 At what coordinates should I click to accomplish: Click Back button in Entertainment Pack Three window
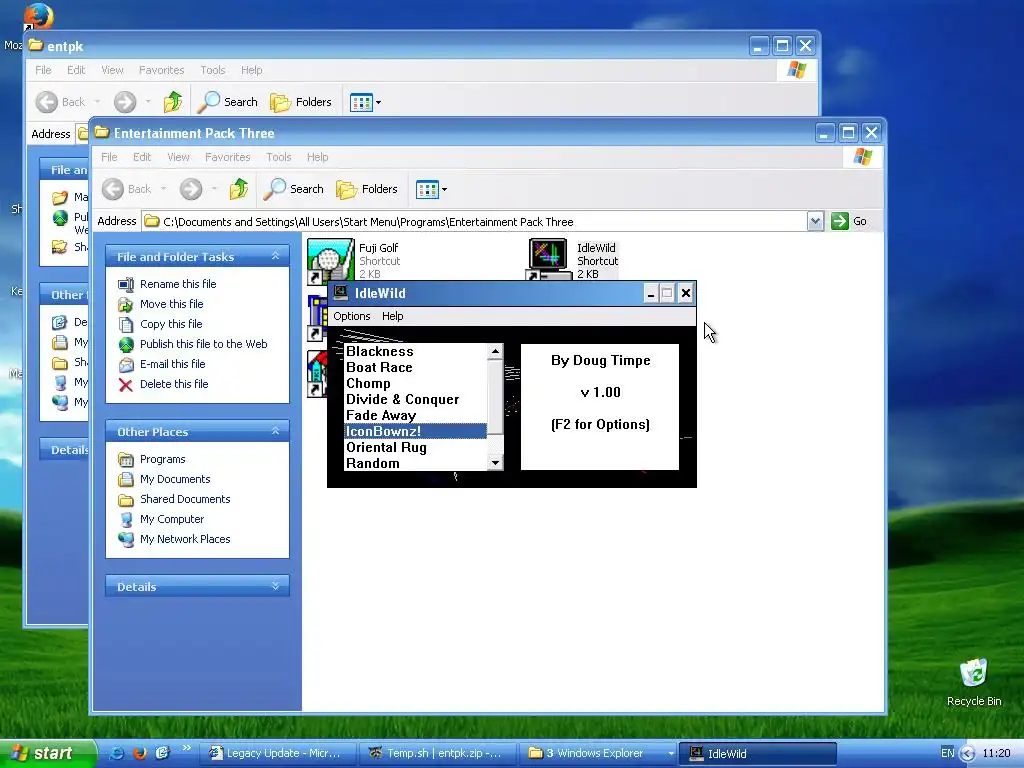click(127, 189)
